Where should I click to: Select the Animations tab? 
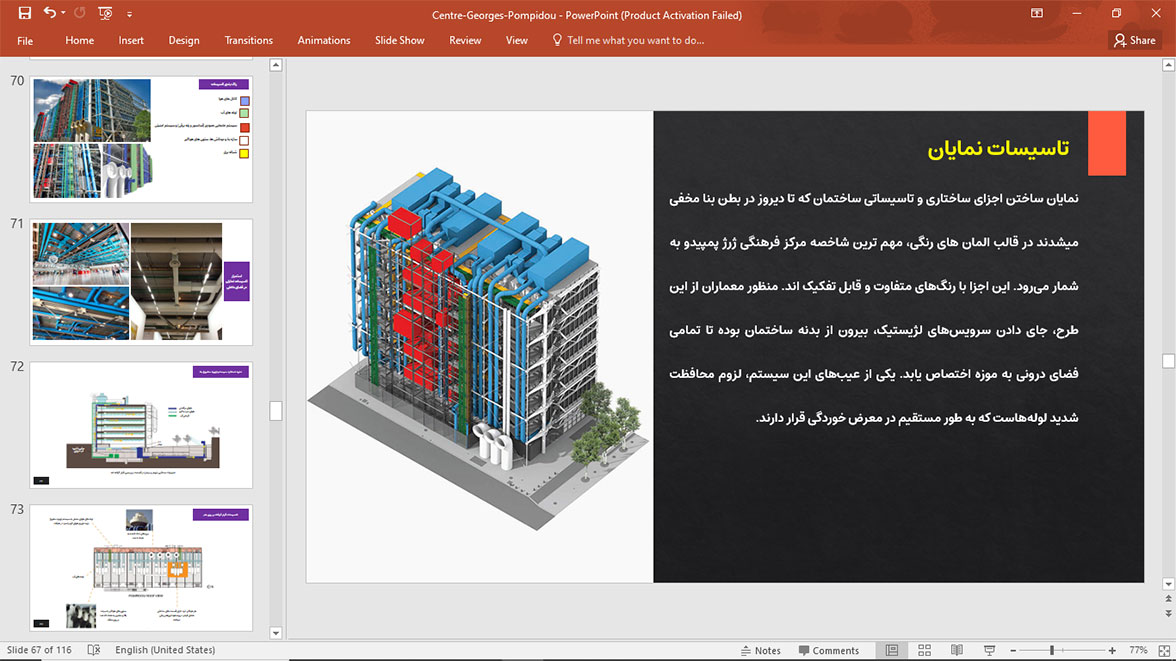(324, 41)
